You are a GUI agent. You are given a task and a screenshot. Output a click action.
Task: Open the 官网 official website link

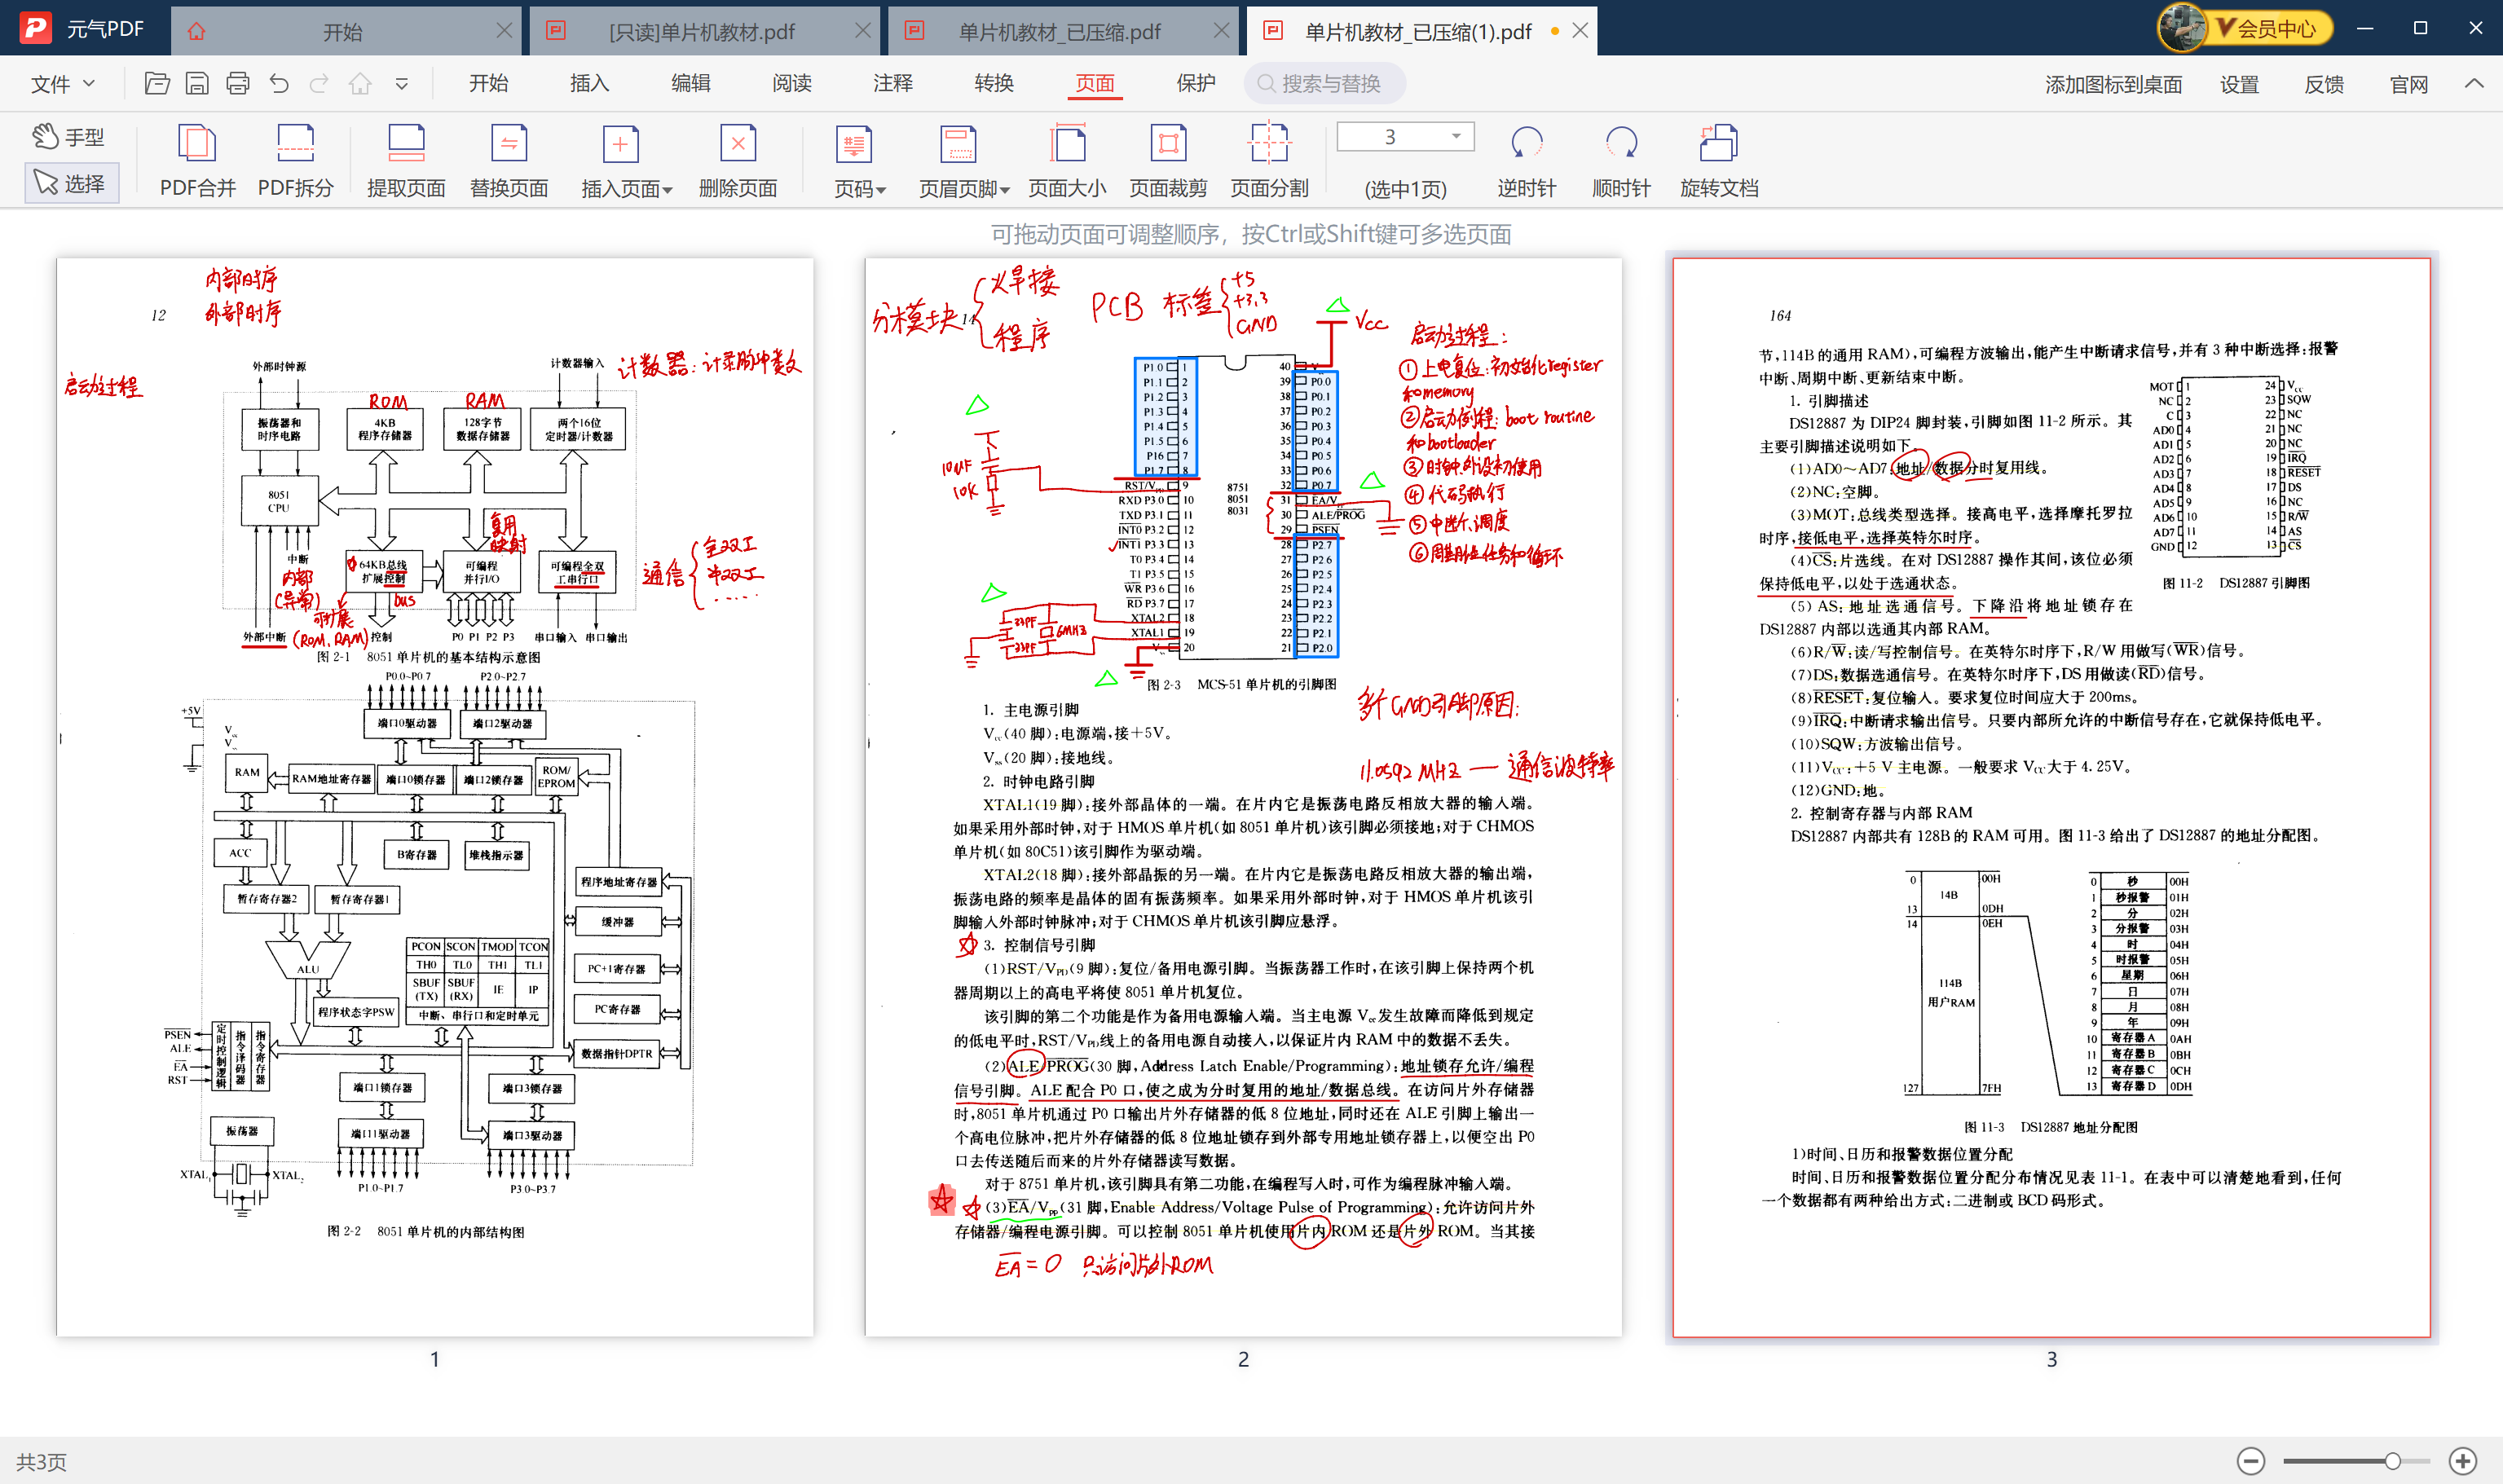pos(2409,85)
